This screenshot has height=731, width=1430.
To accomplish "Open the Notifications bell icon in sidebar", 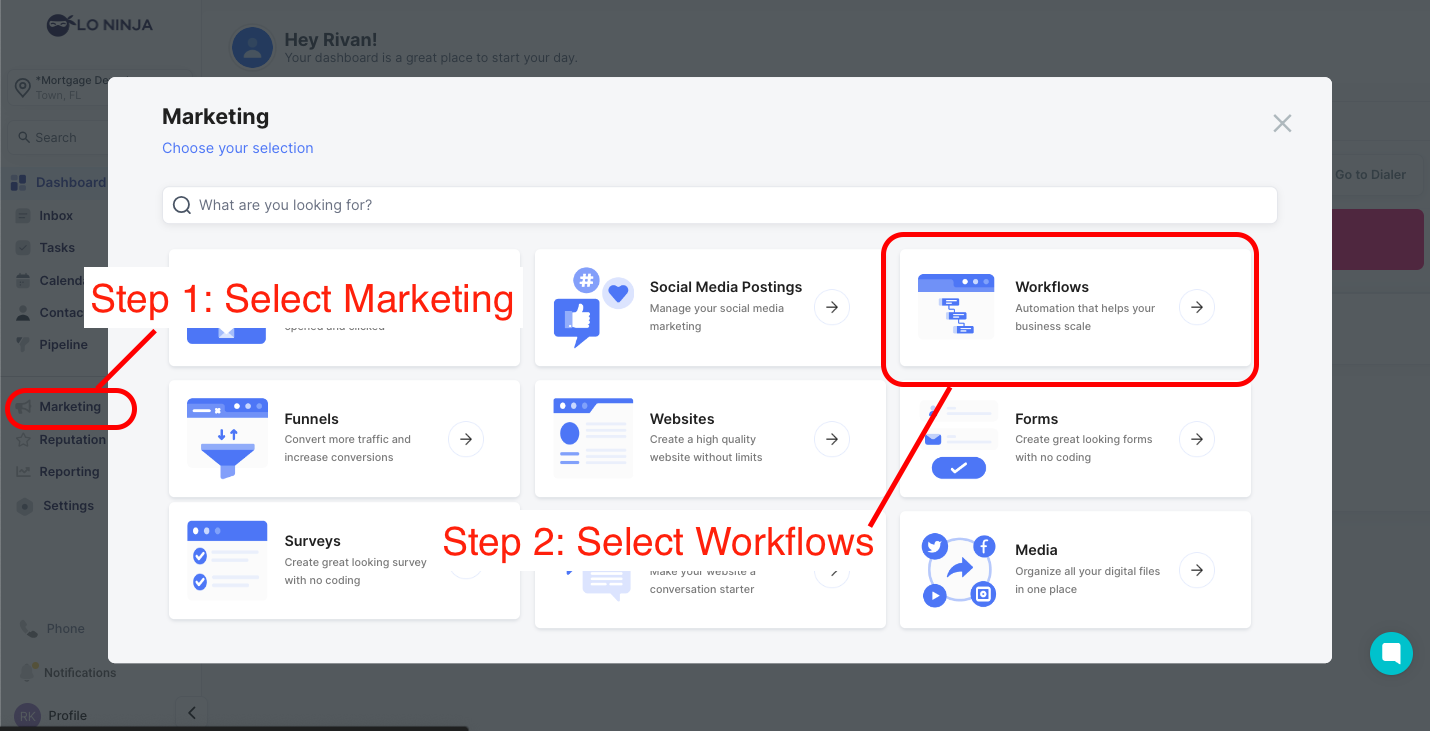I will [28, 672].
